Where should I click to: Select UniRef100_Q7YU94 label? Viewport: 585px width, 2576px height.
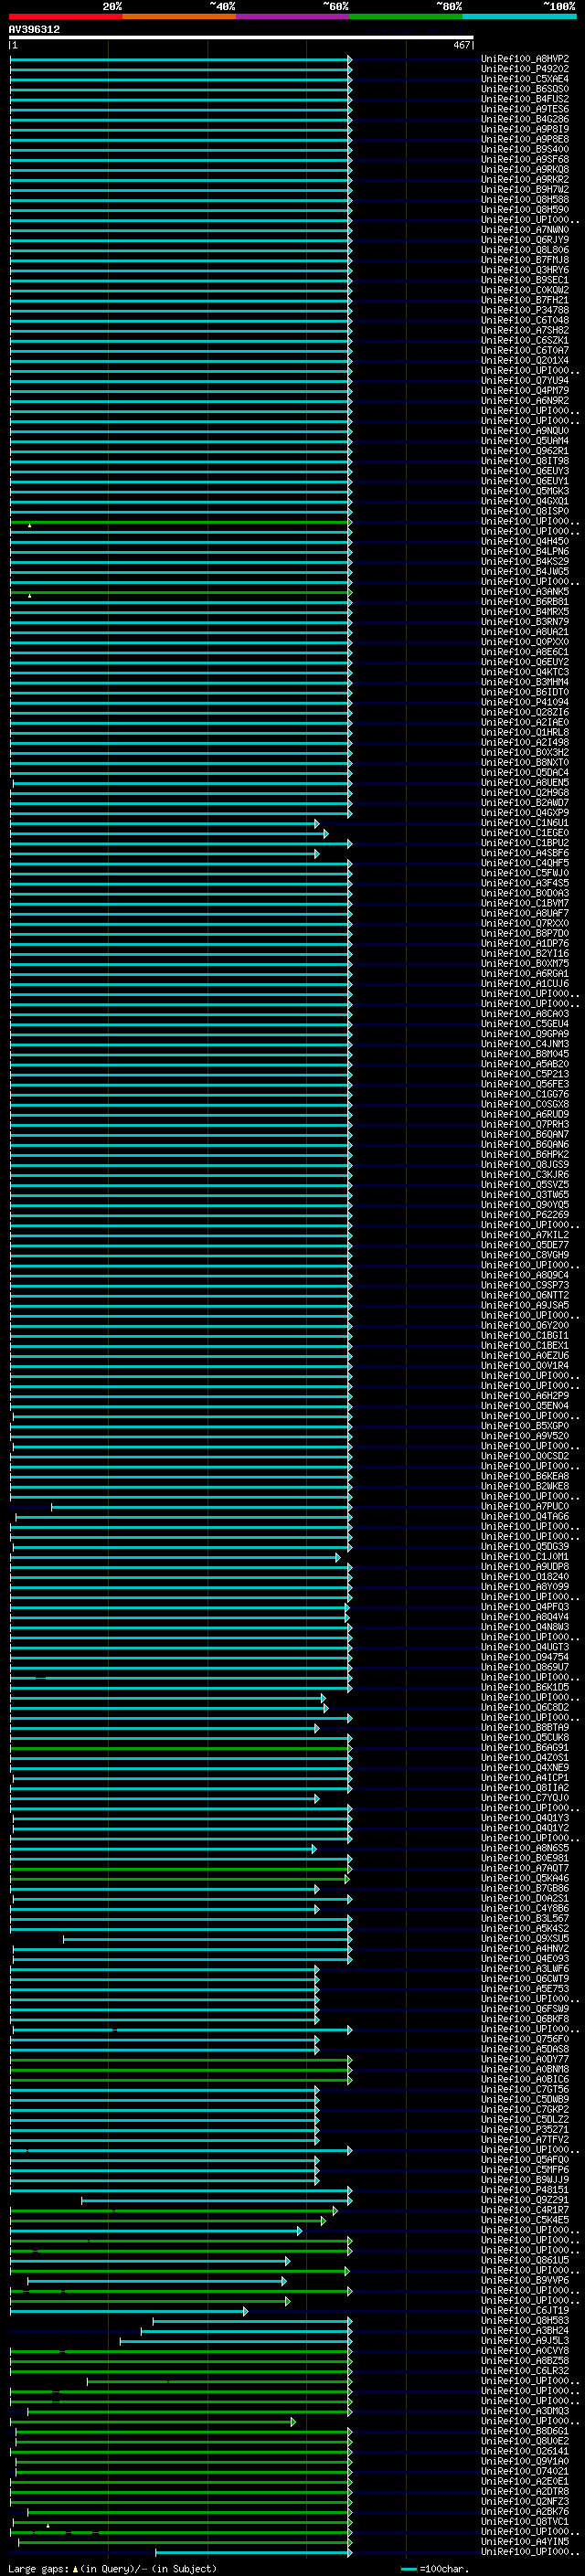pos(525,380)
